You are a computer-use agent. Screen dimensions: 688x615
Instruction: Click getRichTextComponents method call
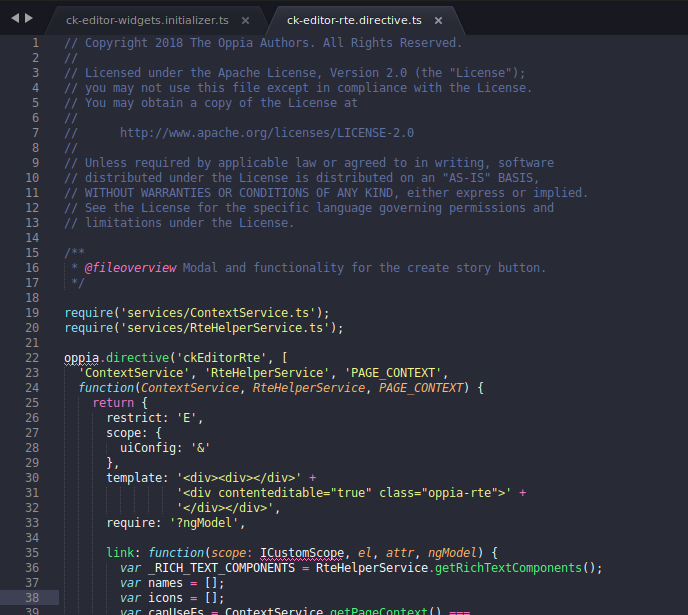(509, 568)
